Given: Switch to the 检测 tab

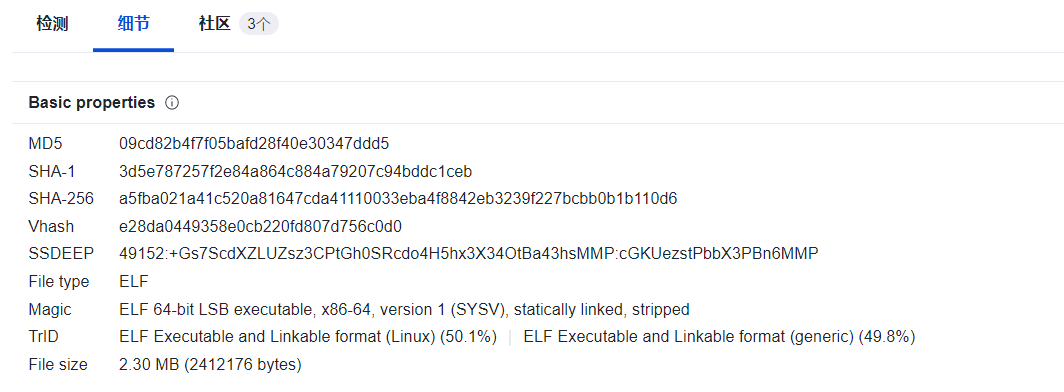Looking at the screenshot, I should [52, 24].
